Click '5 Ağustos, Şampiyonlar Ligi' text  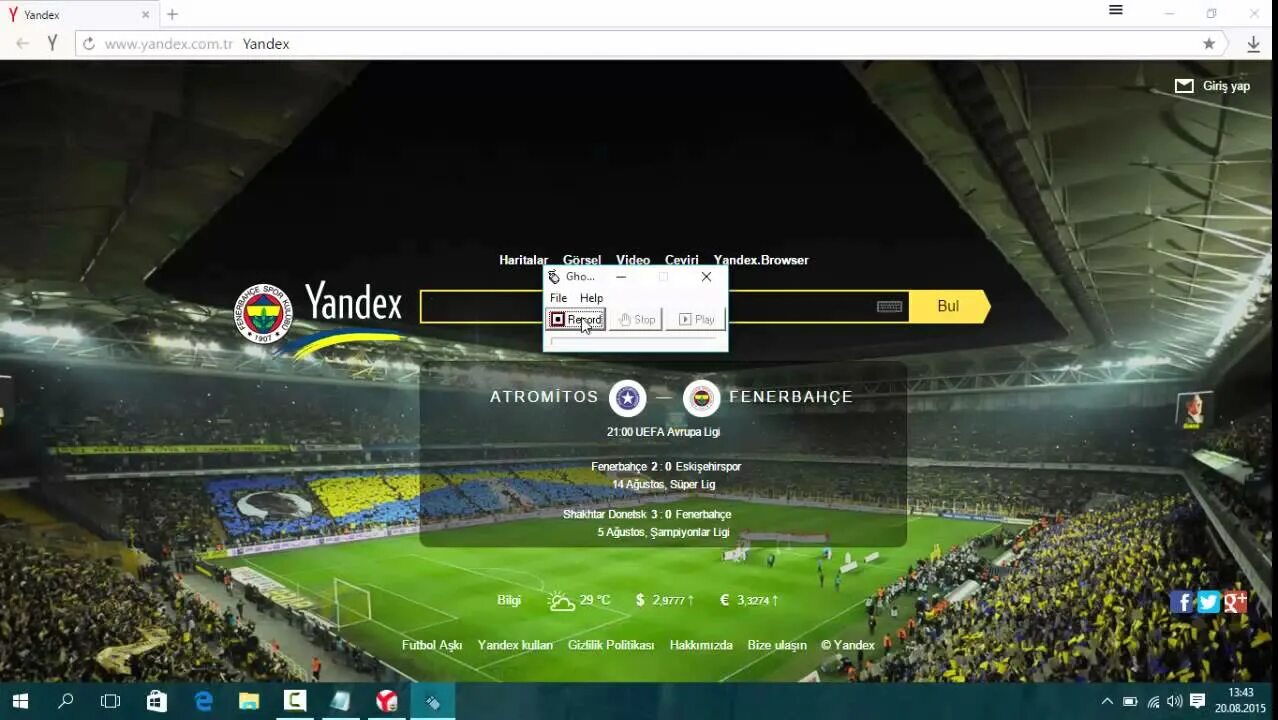pos(664,532)
